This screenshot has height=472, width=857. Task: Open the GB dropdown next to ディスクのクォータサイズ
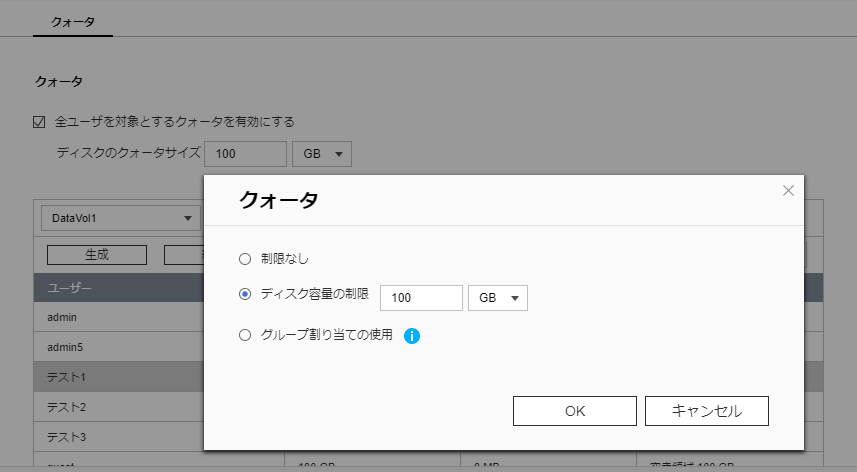point(322,154)
